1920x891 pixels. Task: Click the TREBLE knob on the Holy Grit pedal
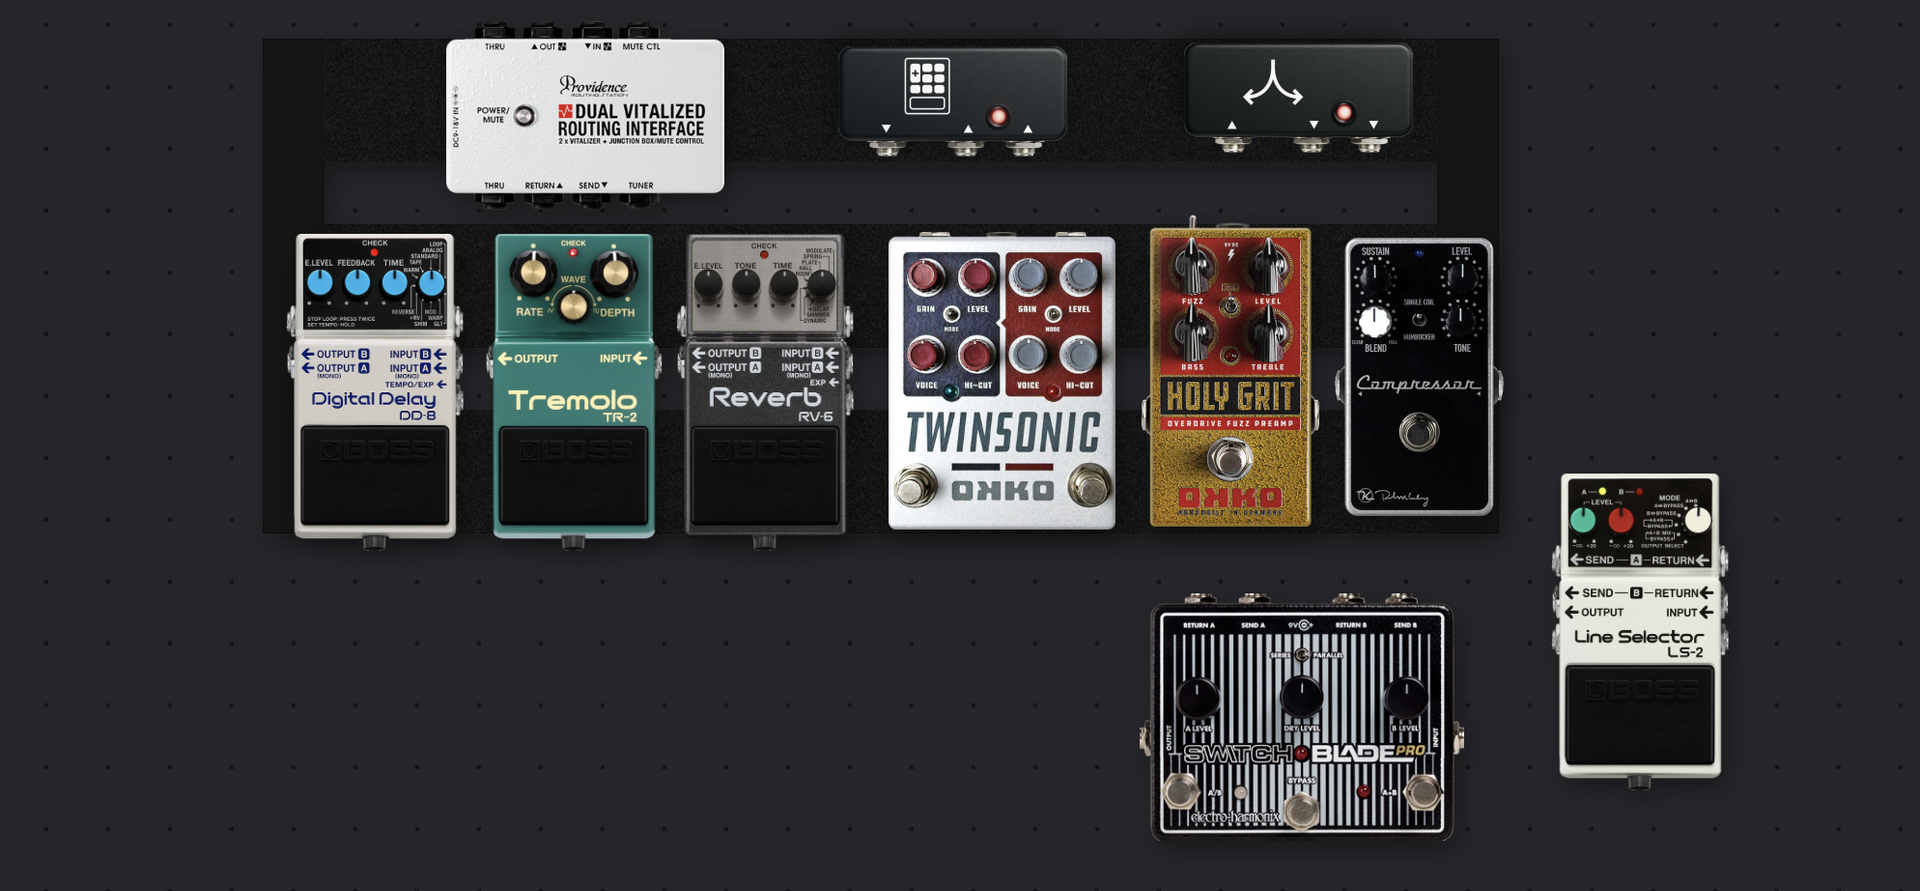(x=1268, y=334)
